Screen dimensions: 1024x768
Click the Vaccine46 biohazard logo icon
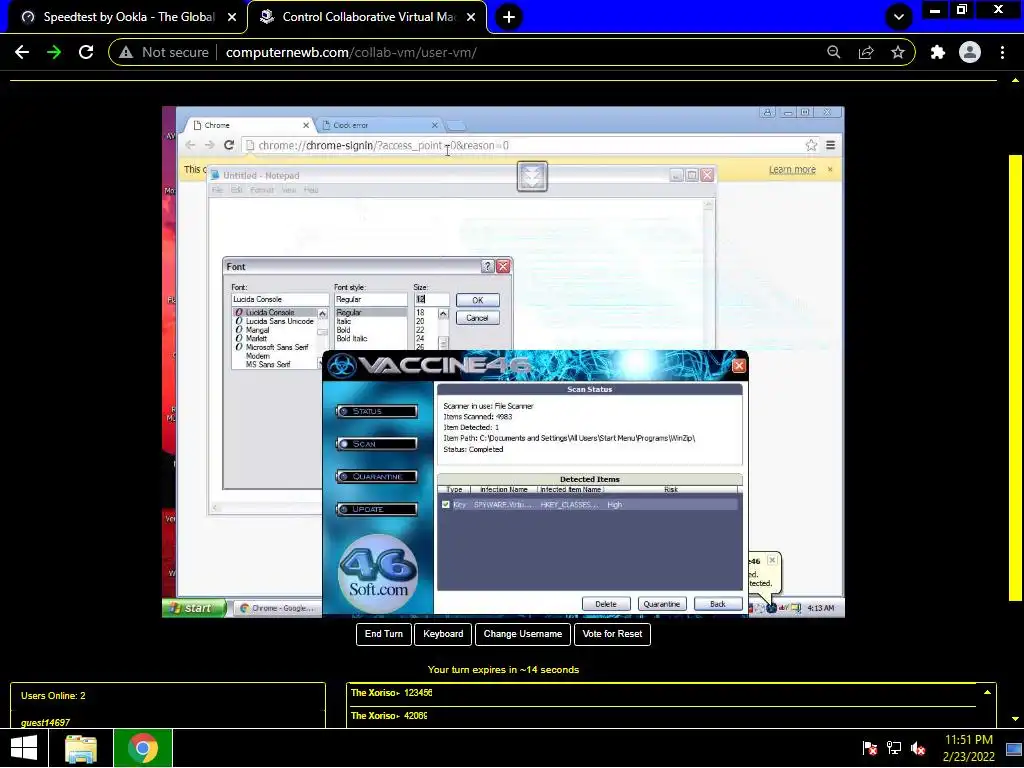(342, 366)
